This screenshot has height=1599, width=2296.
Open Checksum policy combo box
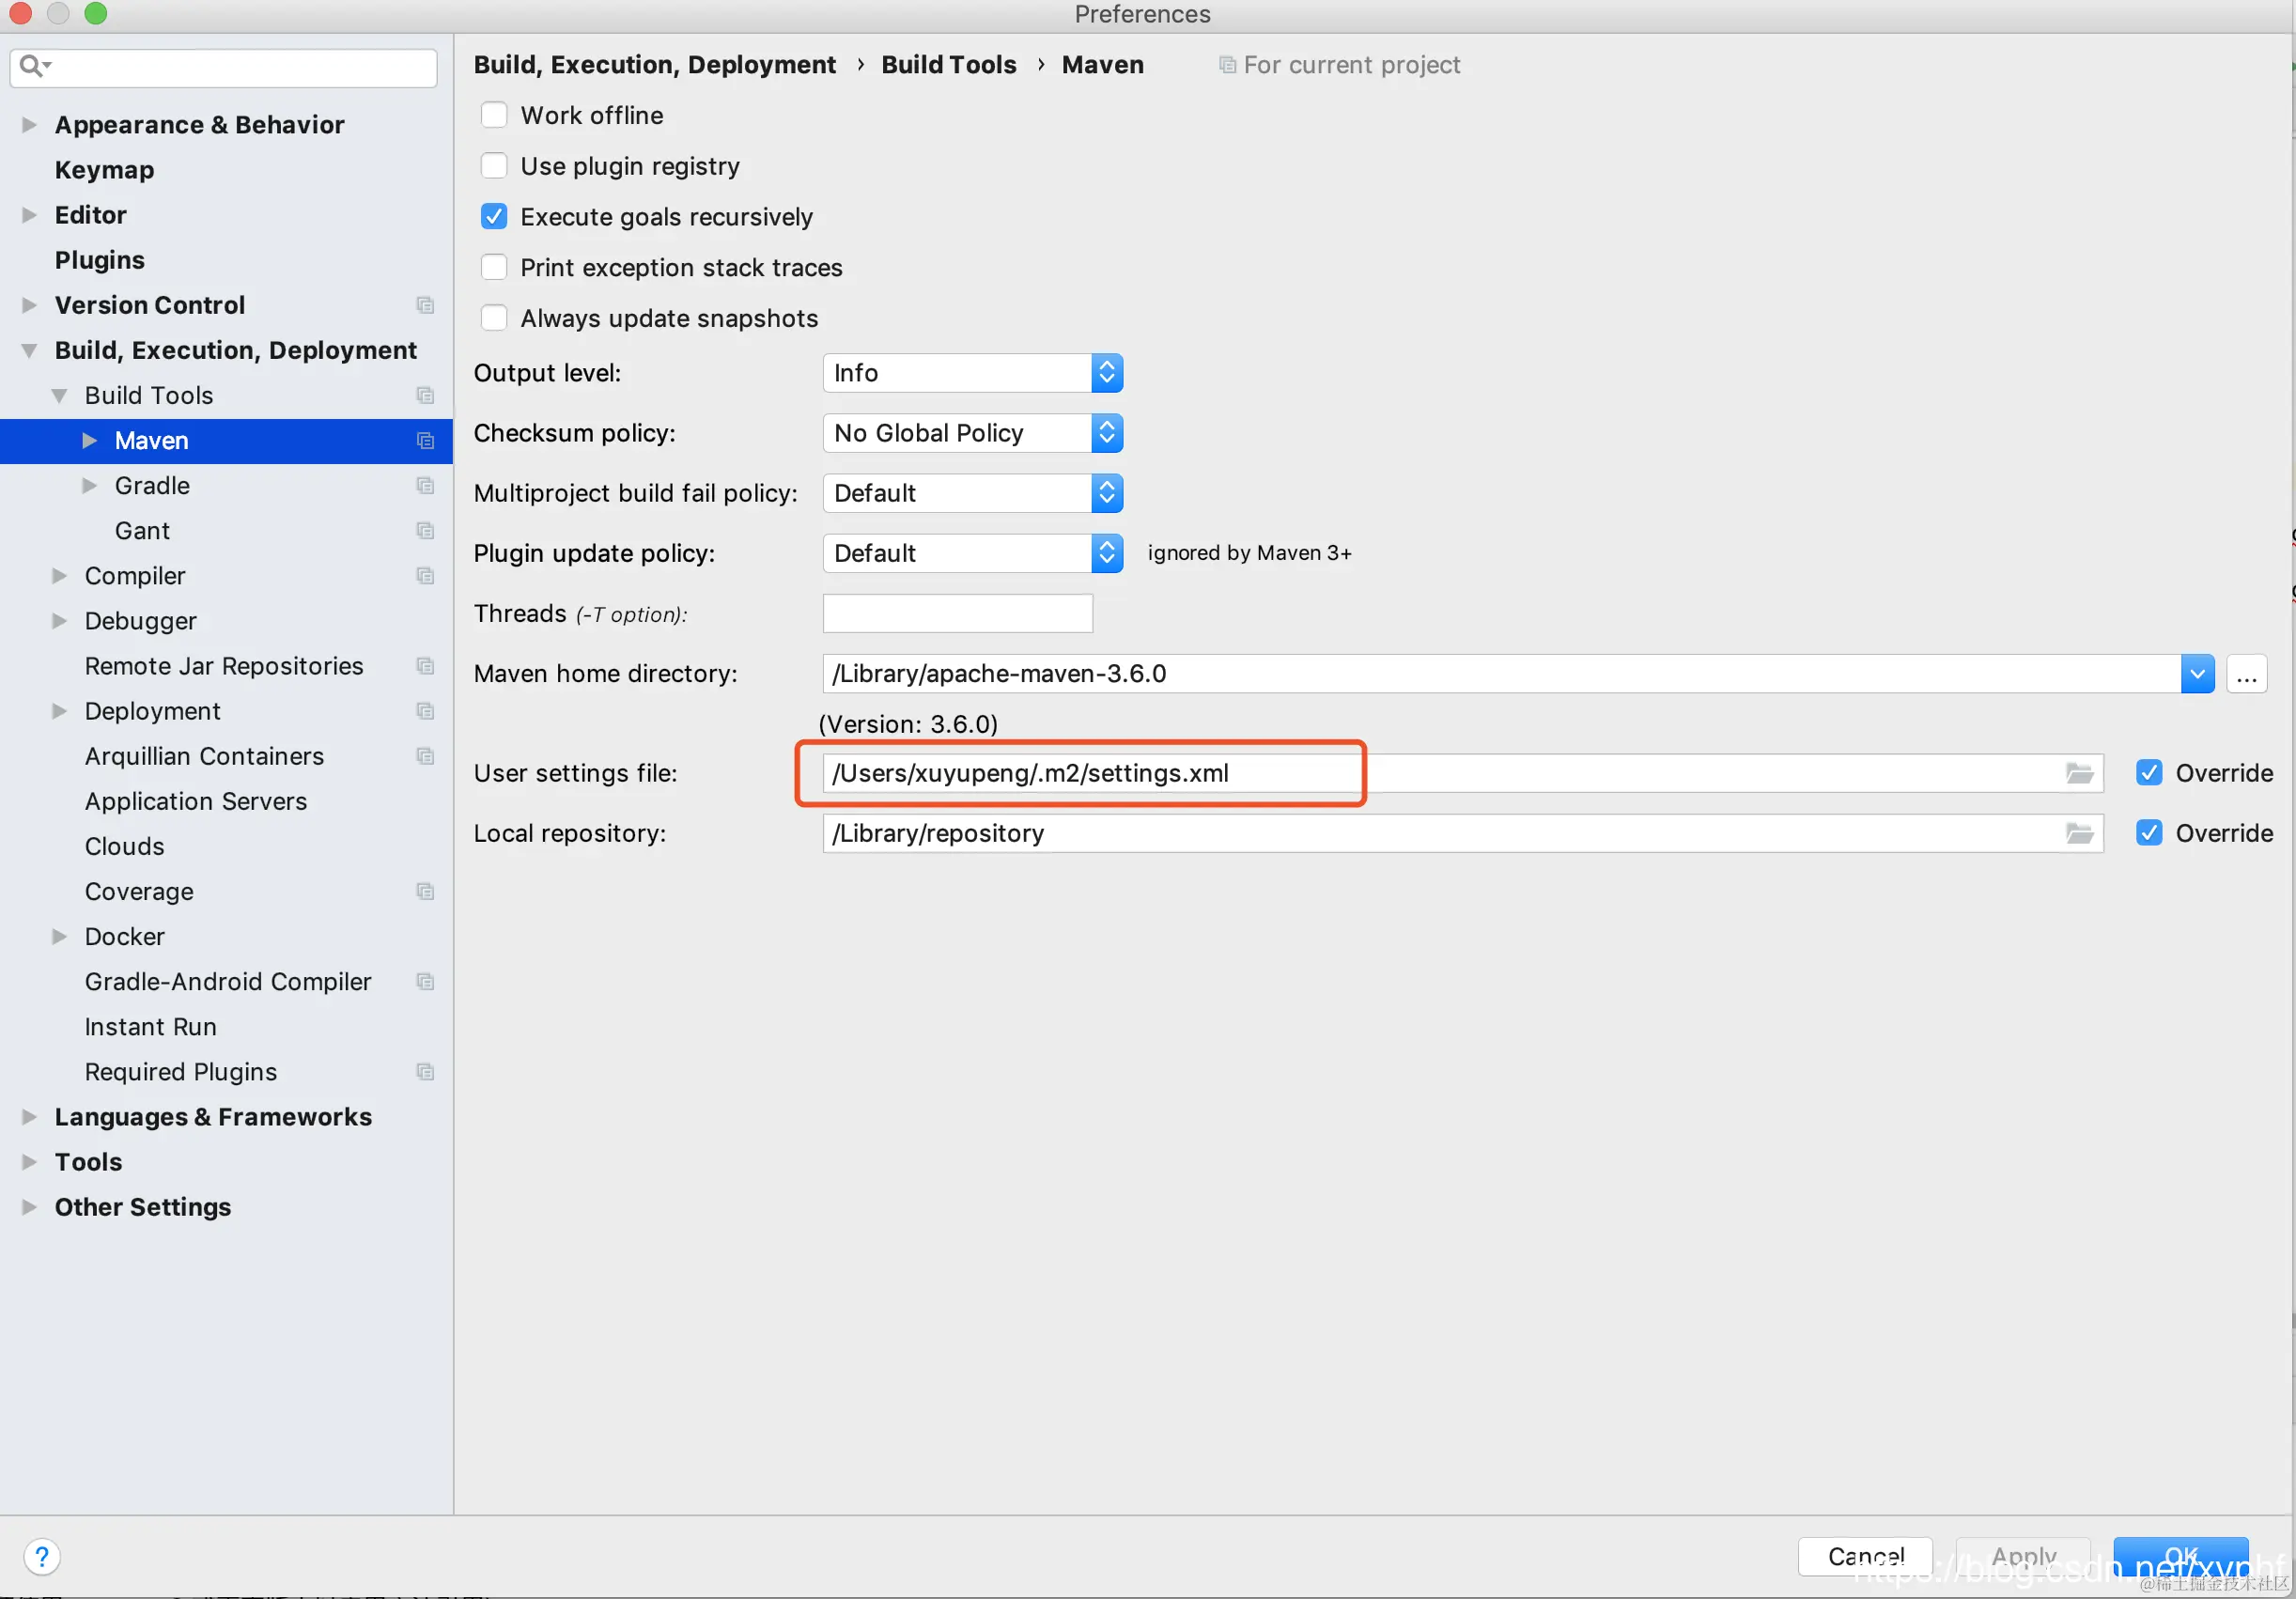click(x=972, y=433)
